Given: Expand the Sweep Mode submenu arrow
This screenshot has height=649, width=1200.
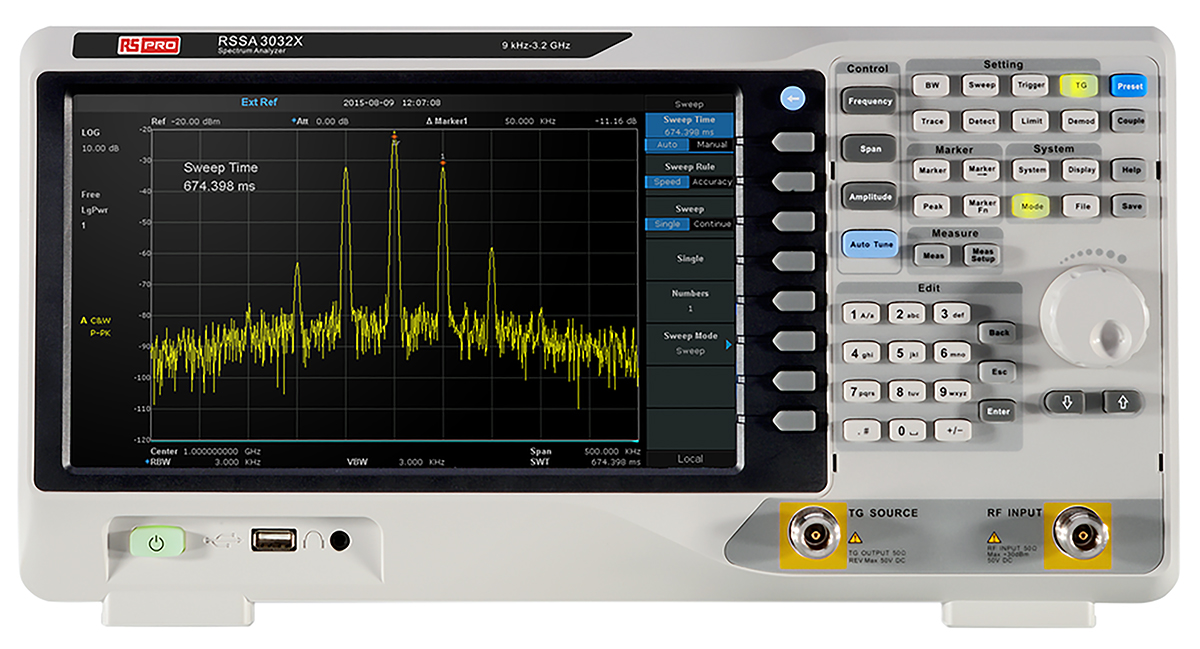Looking at the screenshot, I should pyautogui.click(x=728, y=344).
